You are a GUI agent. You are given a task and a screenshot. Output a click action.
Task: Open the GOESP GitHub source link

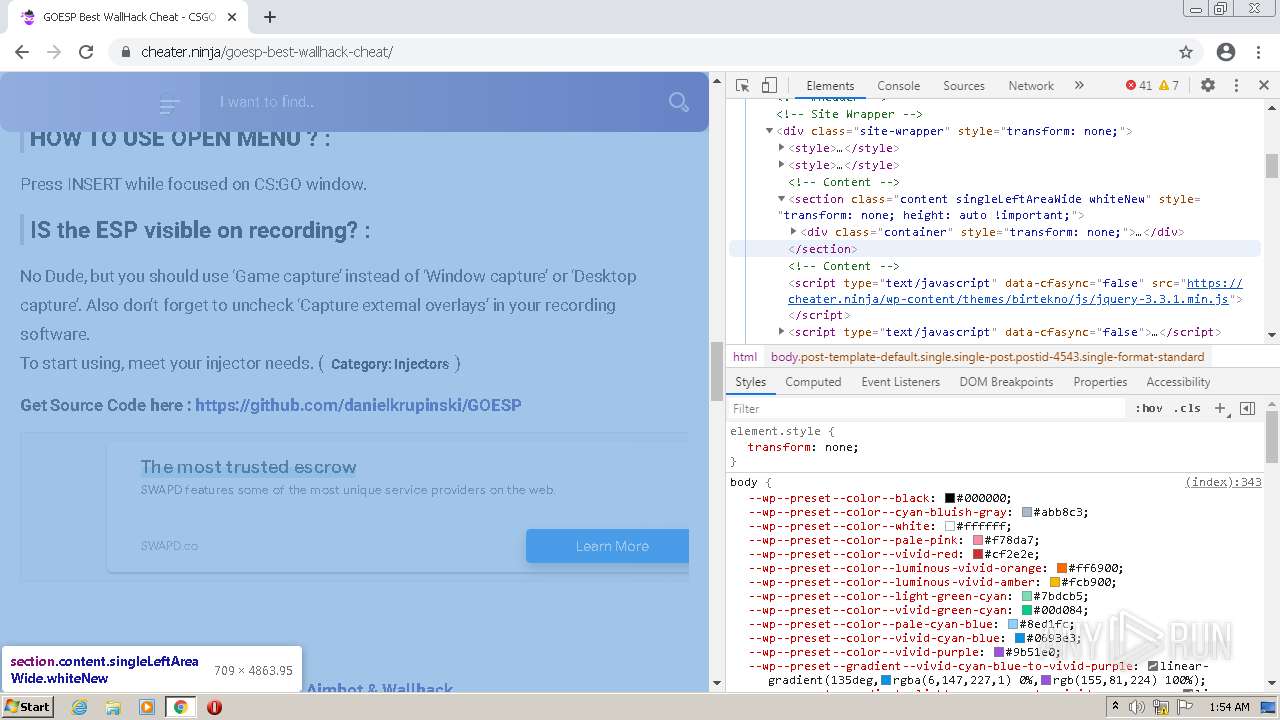358,405
